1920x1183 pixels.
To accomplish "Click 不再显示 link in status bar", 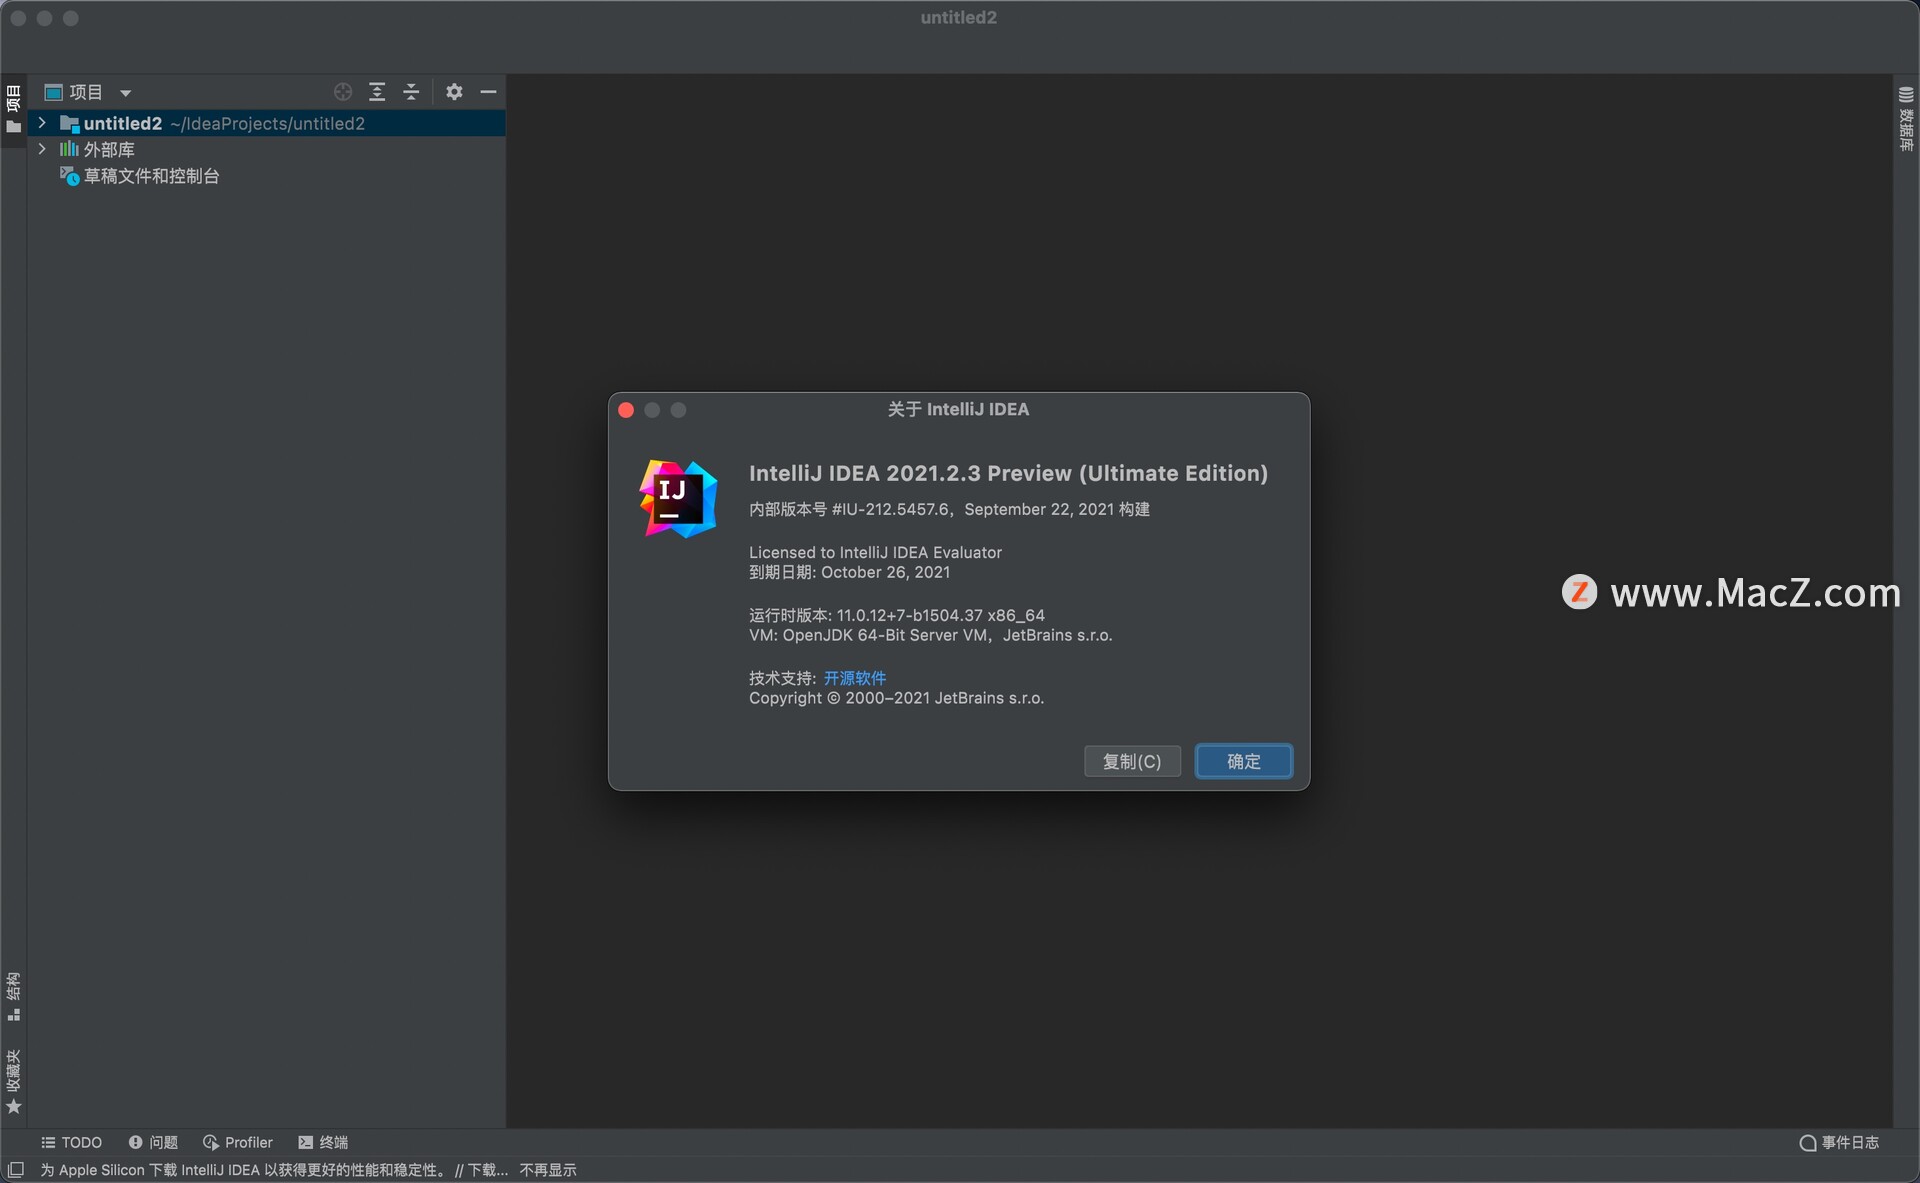I will point(548,1170).
